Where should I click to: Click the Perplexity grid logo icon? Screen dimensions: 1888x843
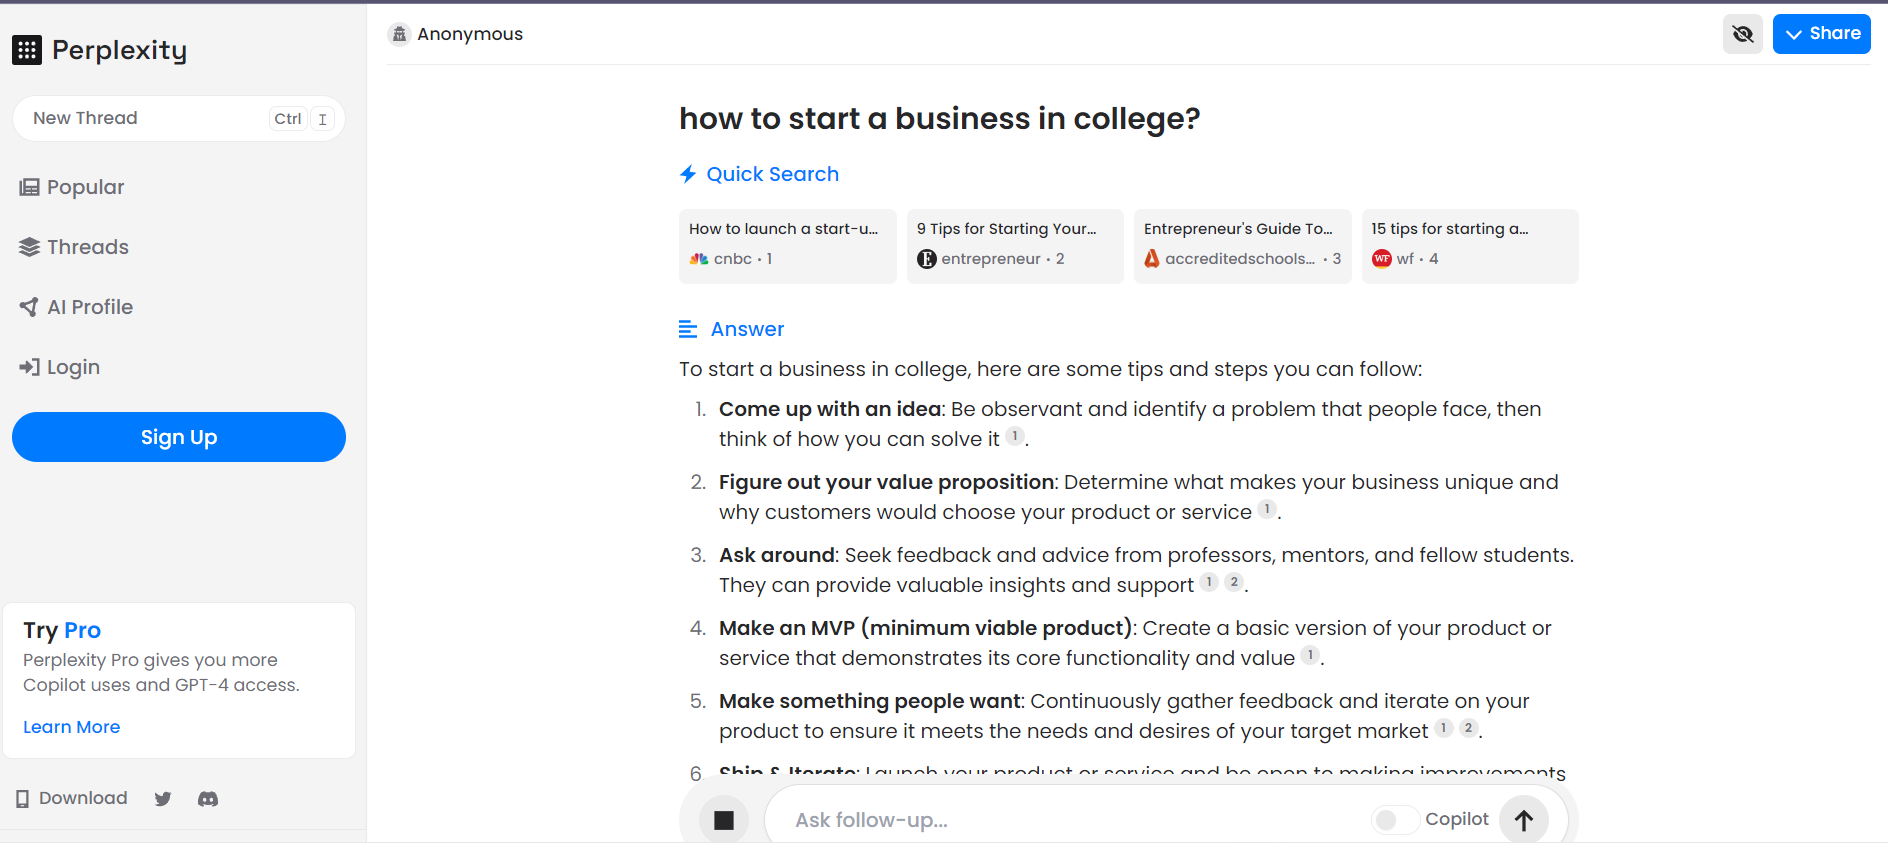(x=27, y=50)
